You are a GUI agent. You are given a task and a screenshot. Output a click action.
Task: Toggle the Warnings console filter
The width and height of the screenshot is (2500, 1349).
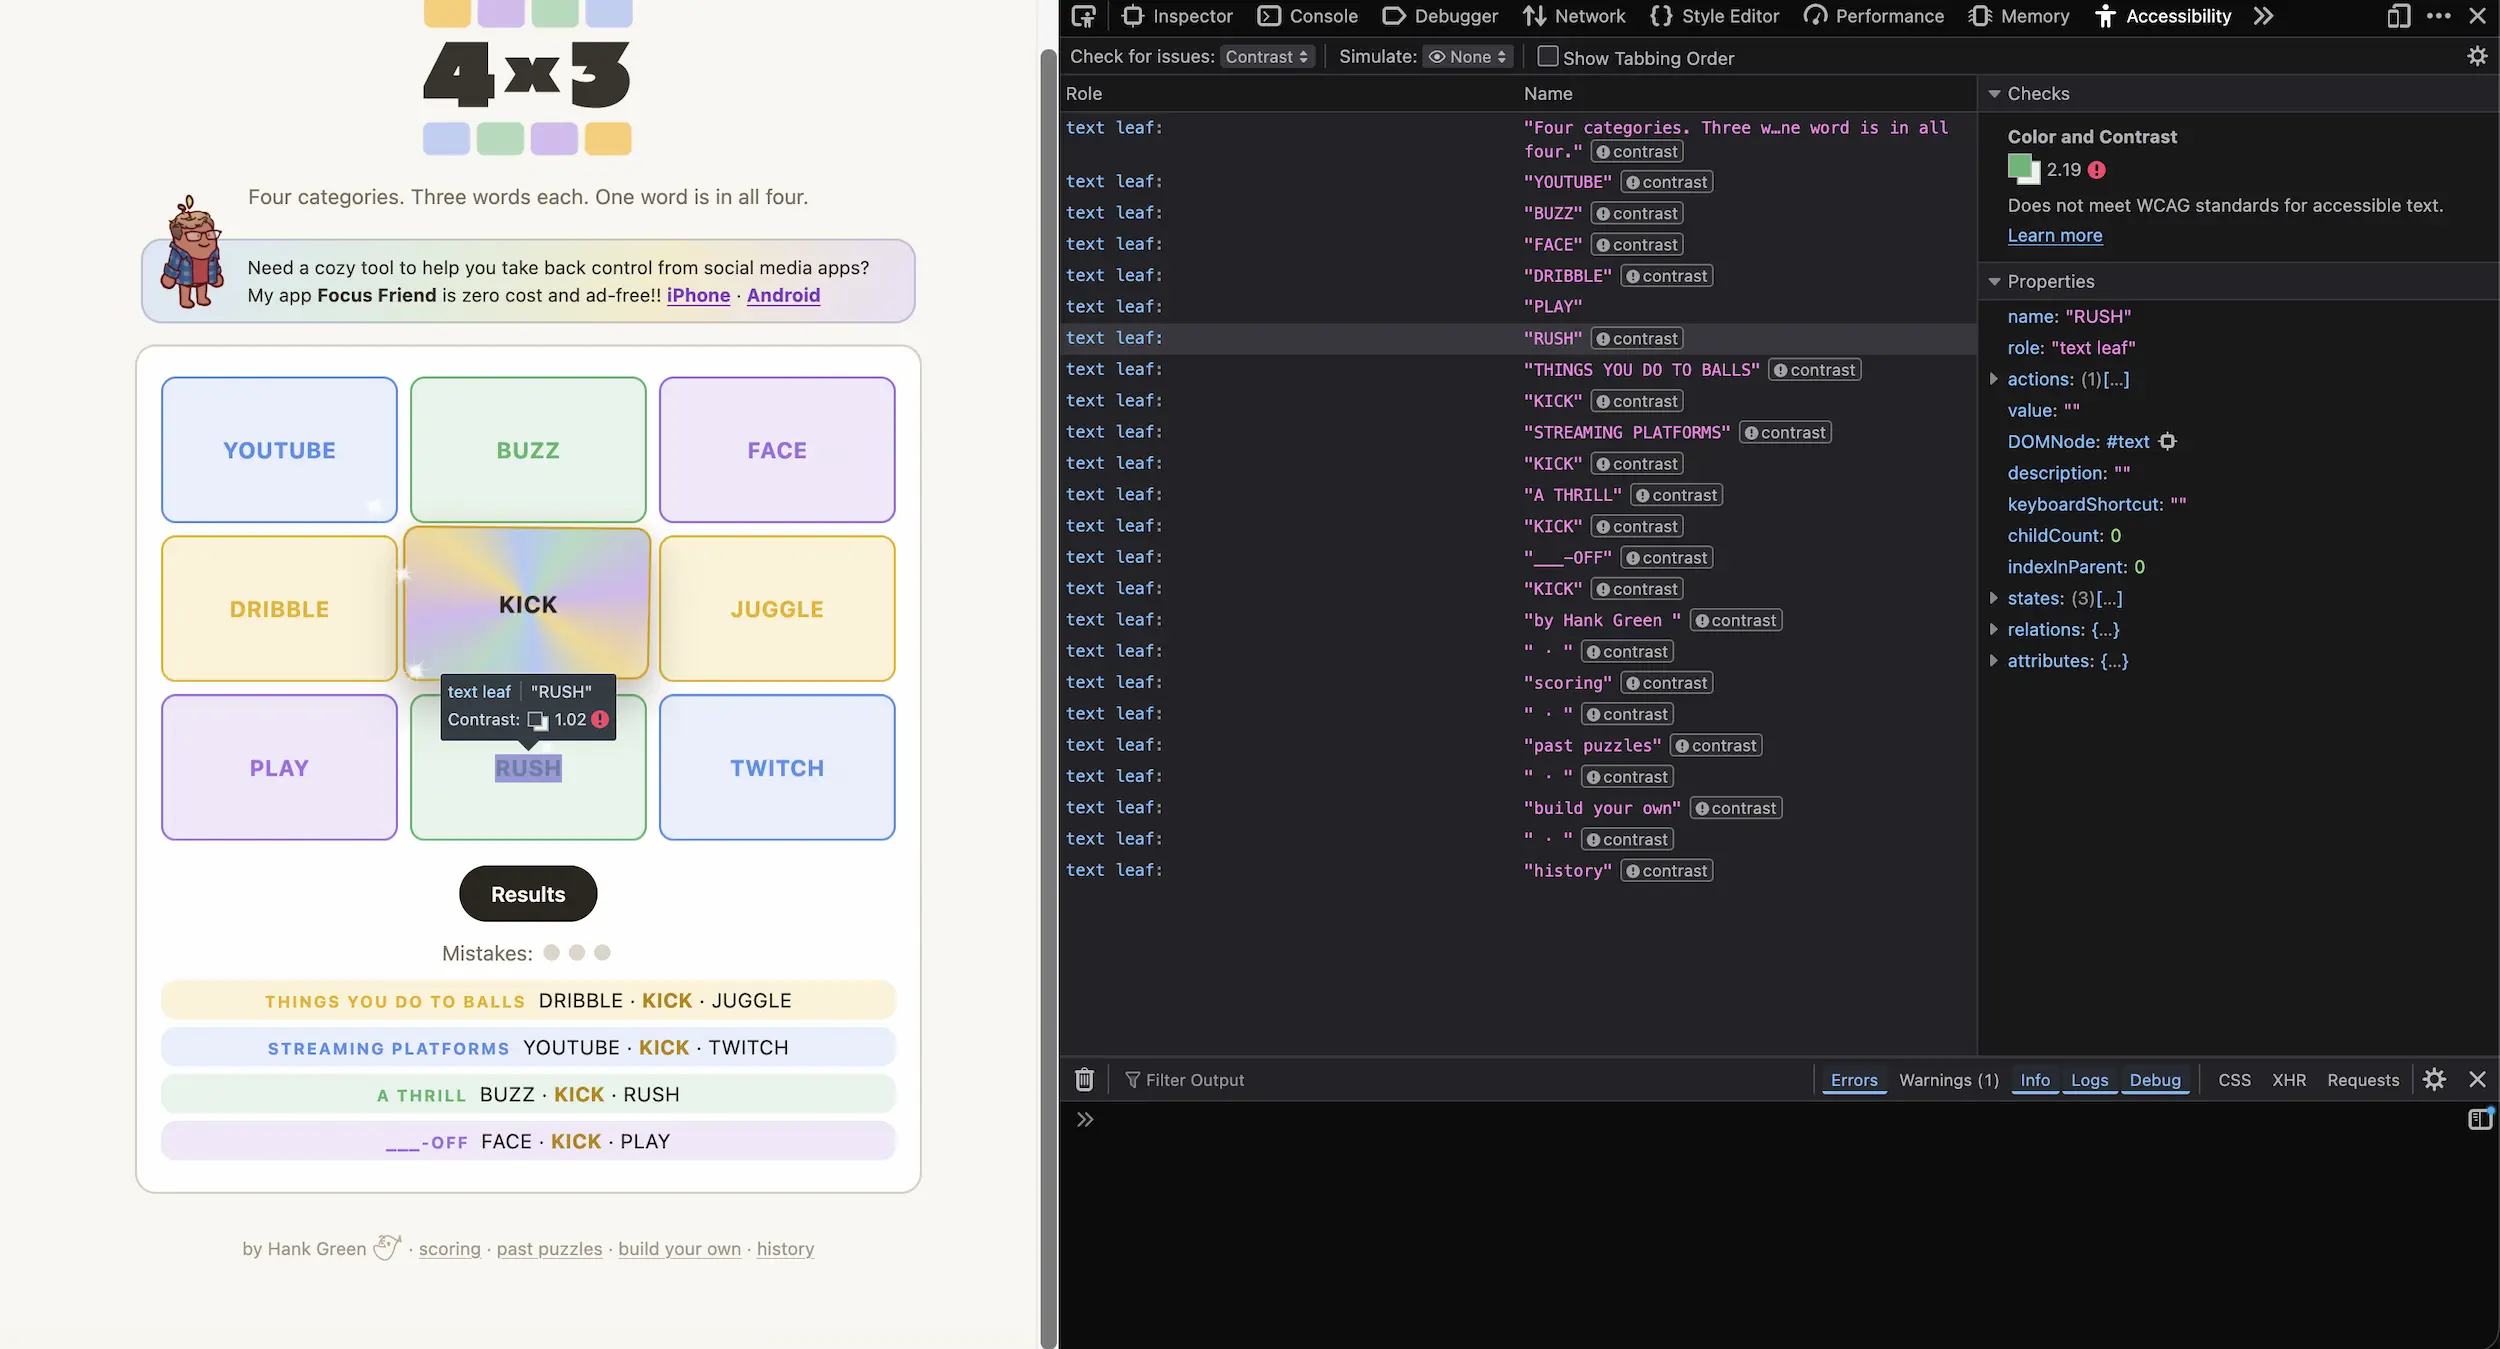click(1949, 1080)
